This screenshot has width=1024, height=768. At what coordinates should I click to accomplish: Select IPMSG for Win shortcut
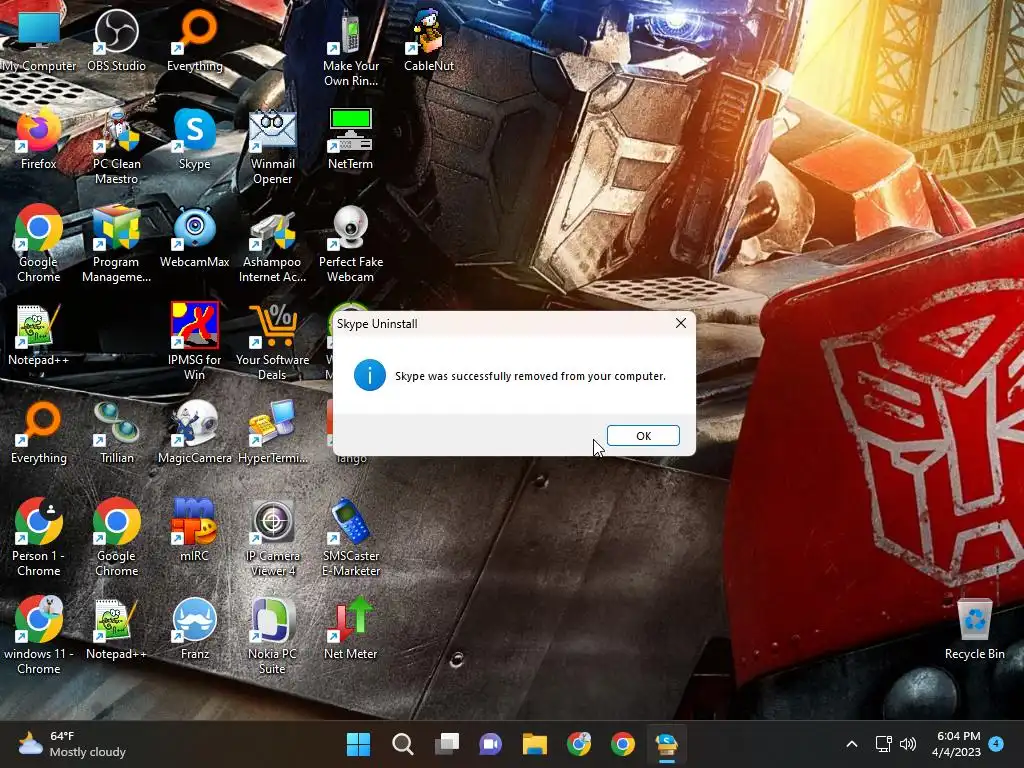pos(195,342)
